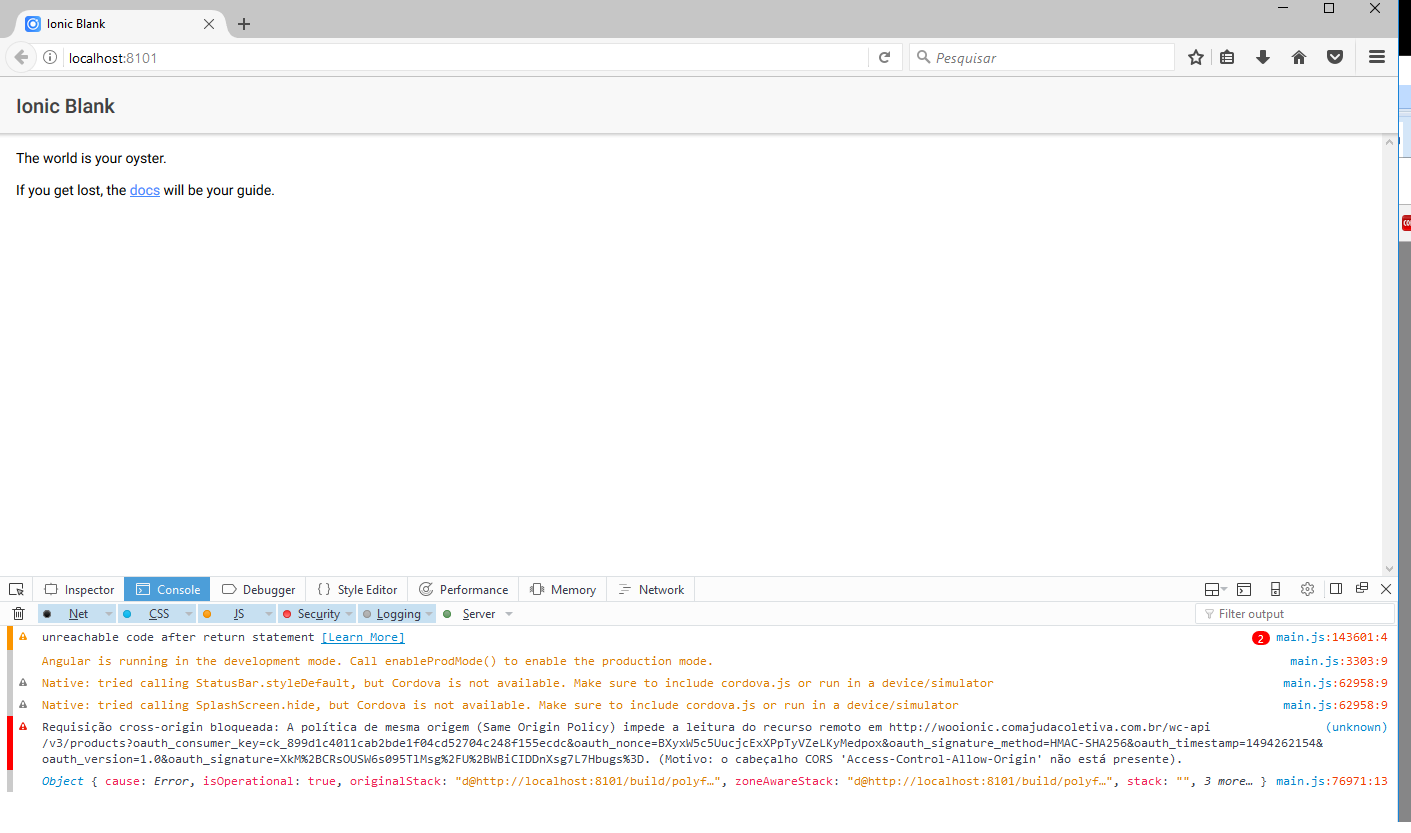Go to Firefox home page icon

pos(1299,58)
